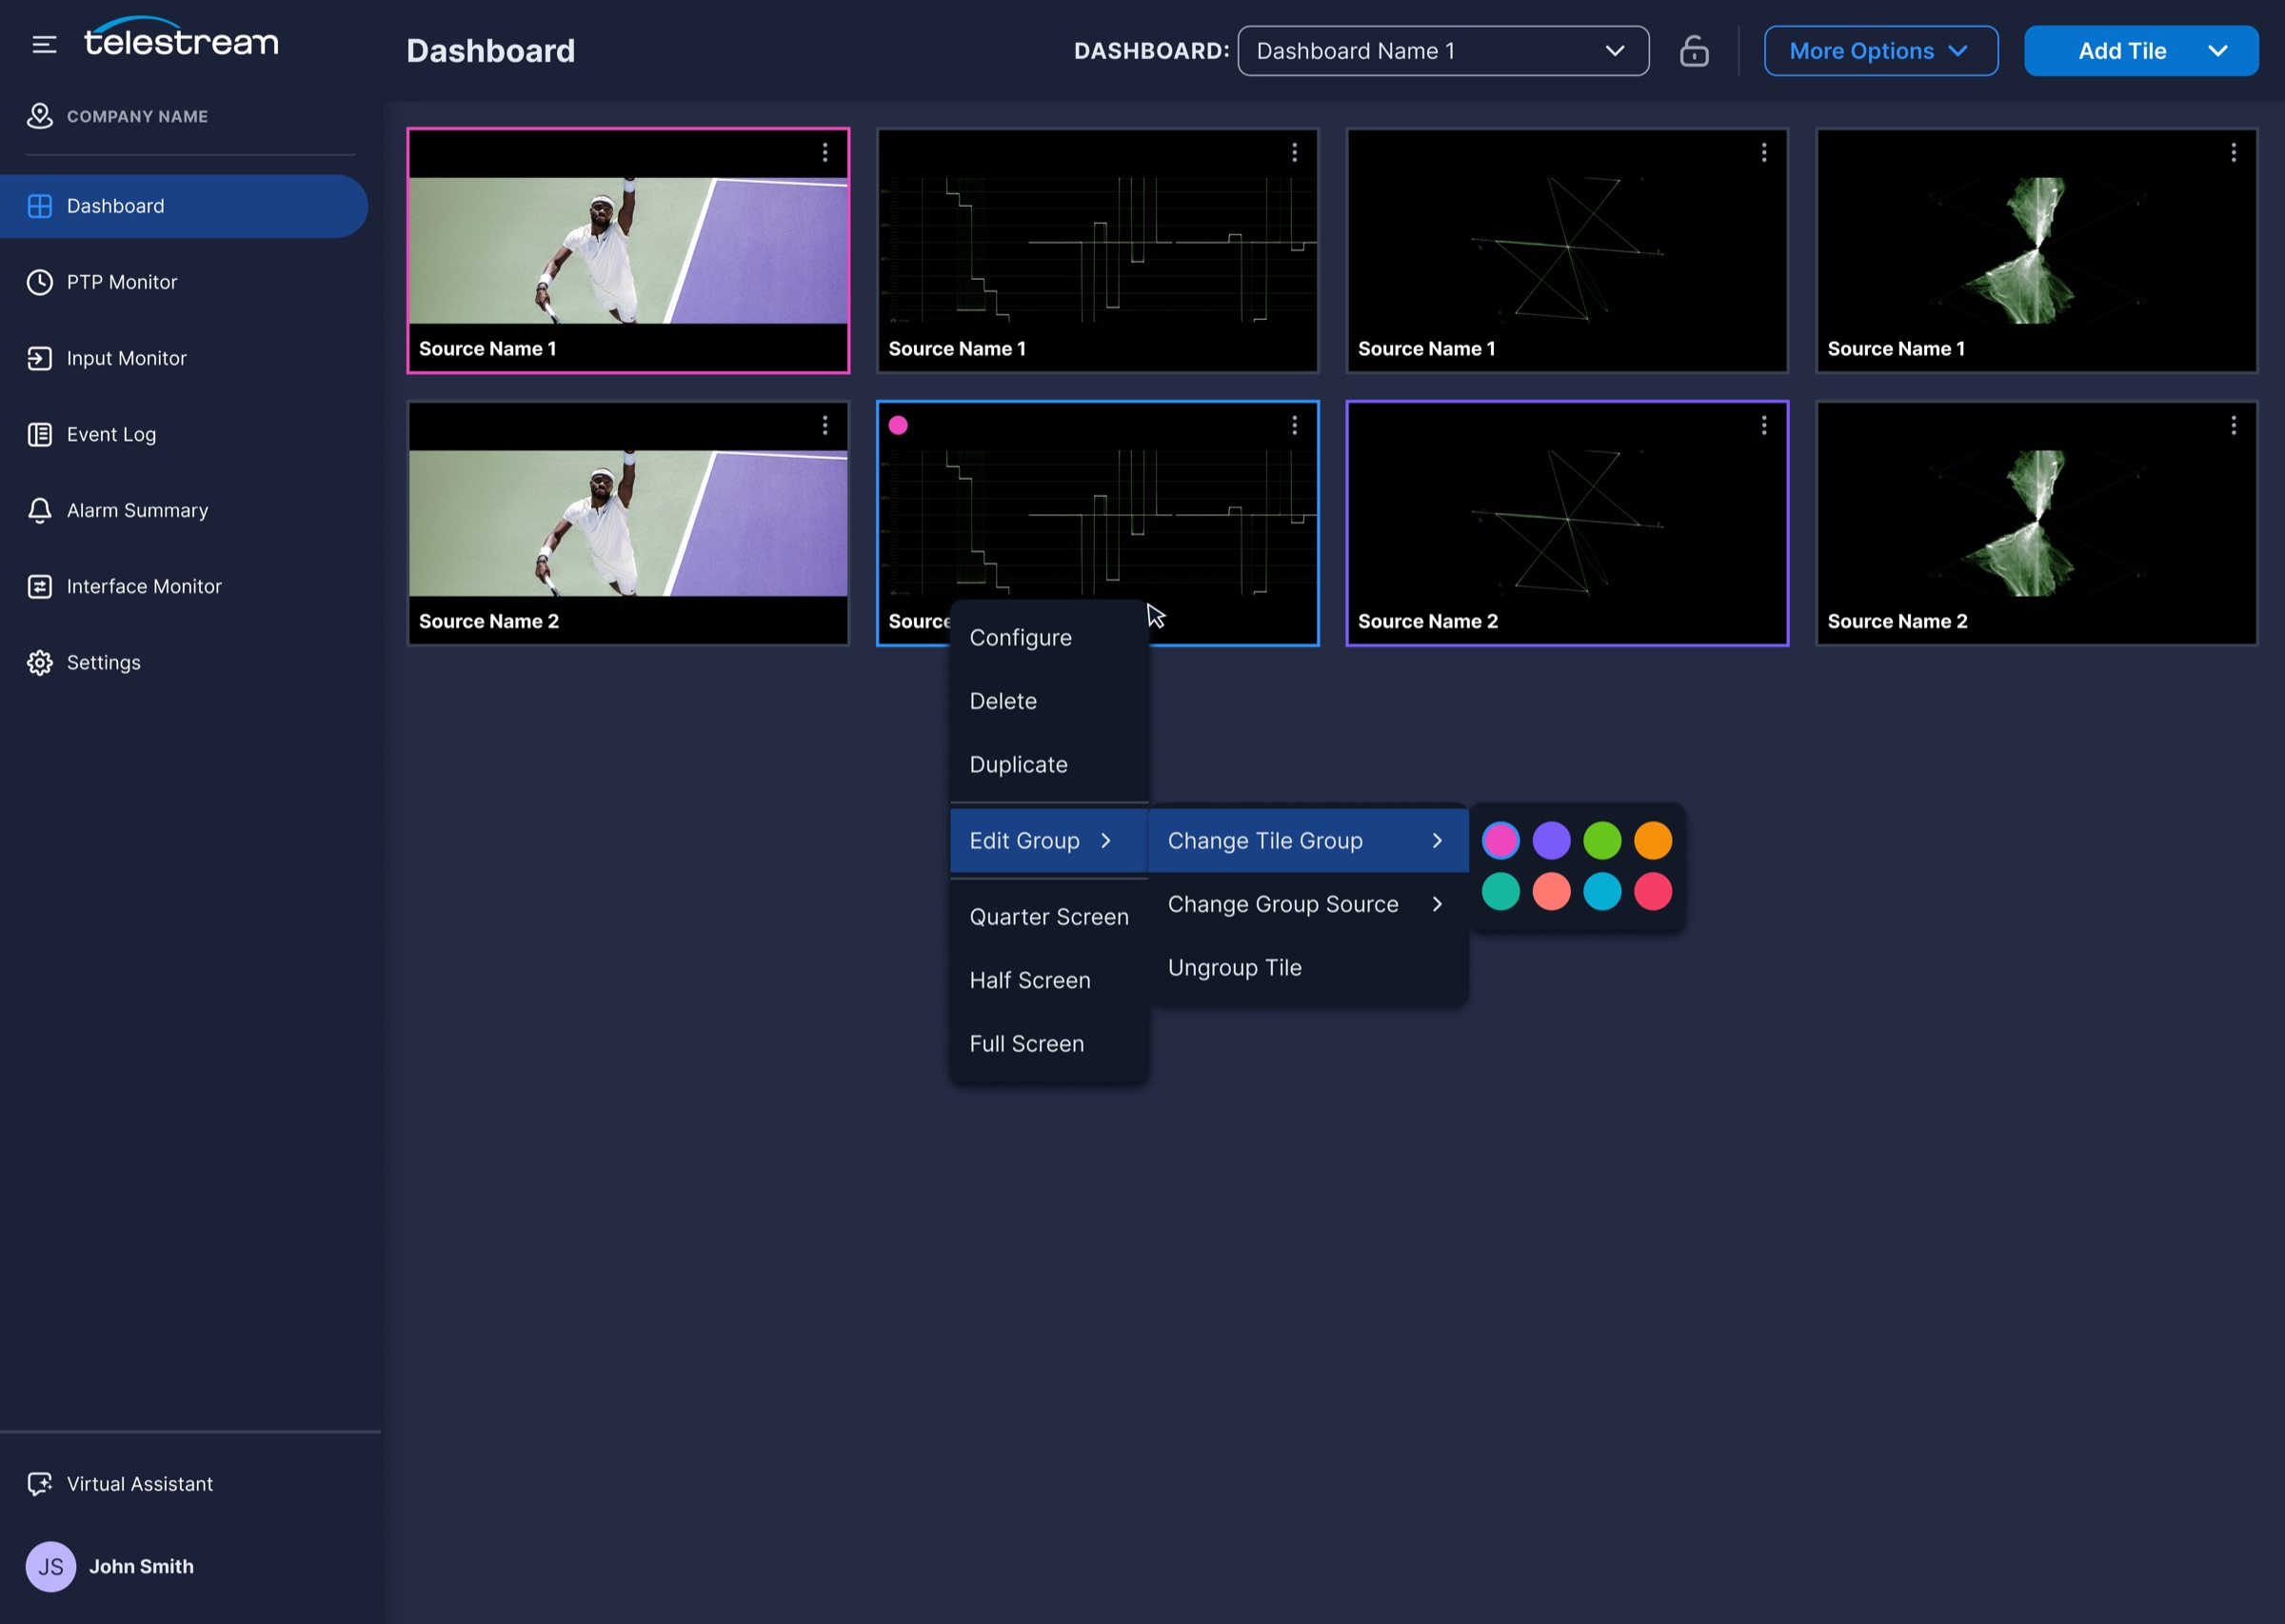Click the dashboard lock icon
The width and height of the screenshot is (2285, 1624).
(x=1694, y=51)
